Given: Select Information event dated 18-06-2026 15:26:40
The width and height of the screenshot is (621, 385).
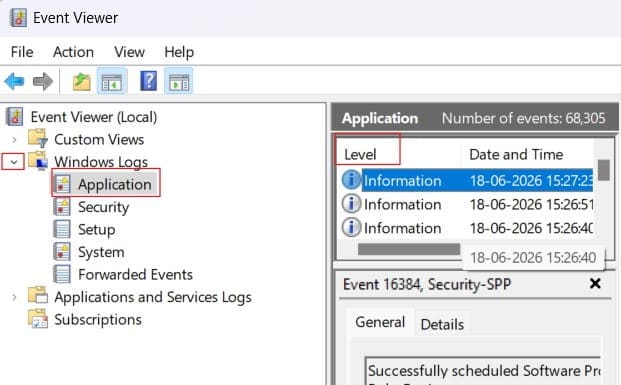Looking at the screenshot, I should [x=467, y=228].
